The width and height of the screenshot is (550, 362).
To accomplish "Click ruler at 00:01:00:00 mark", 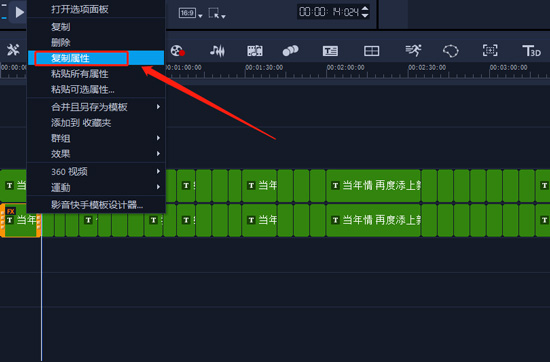I will click(x=183, y=68).
